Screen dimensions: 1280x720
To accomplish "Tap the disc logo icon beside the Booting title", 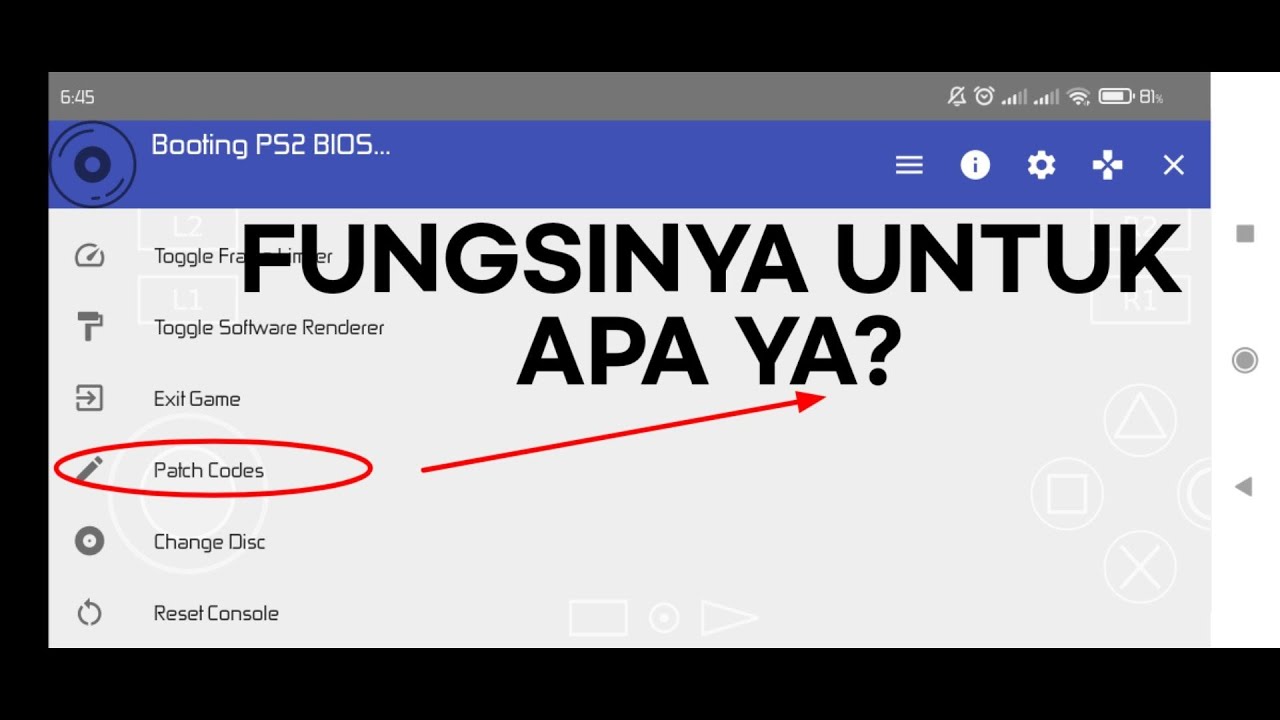I will tap(92, 164).
